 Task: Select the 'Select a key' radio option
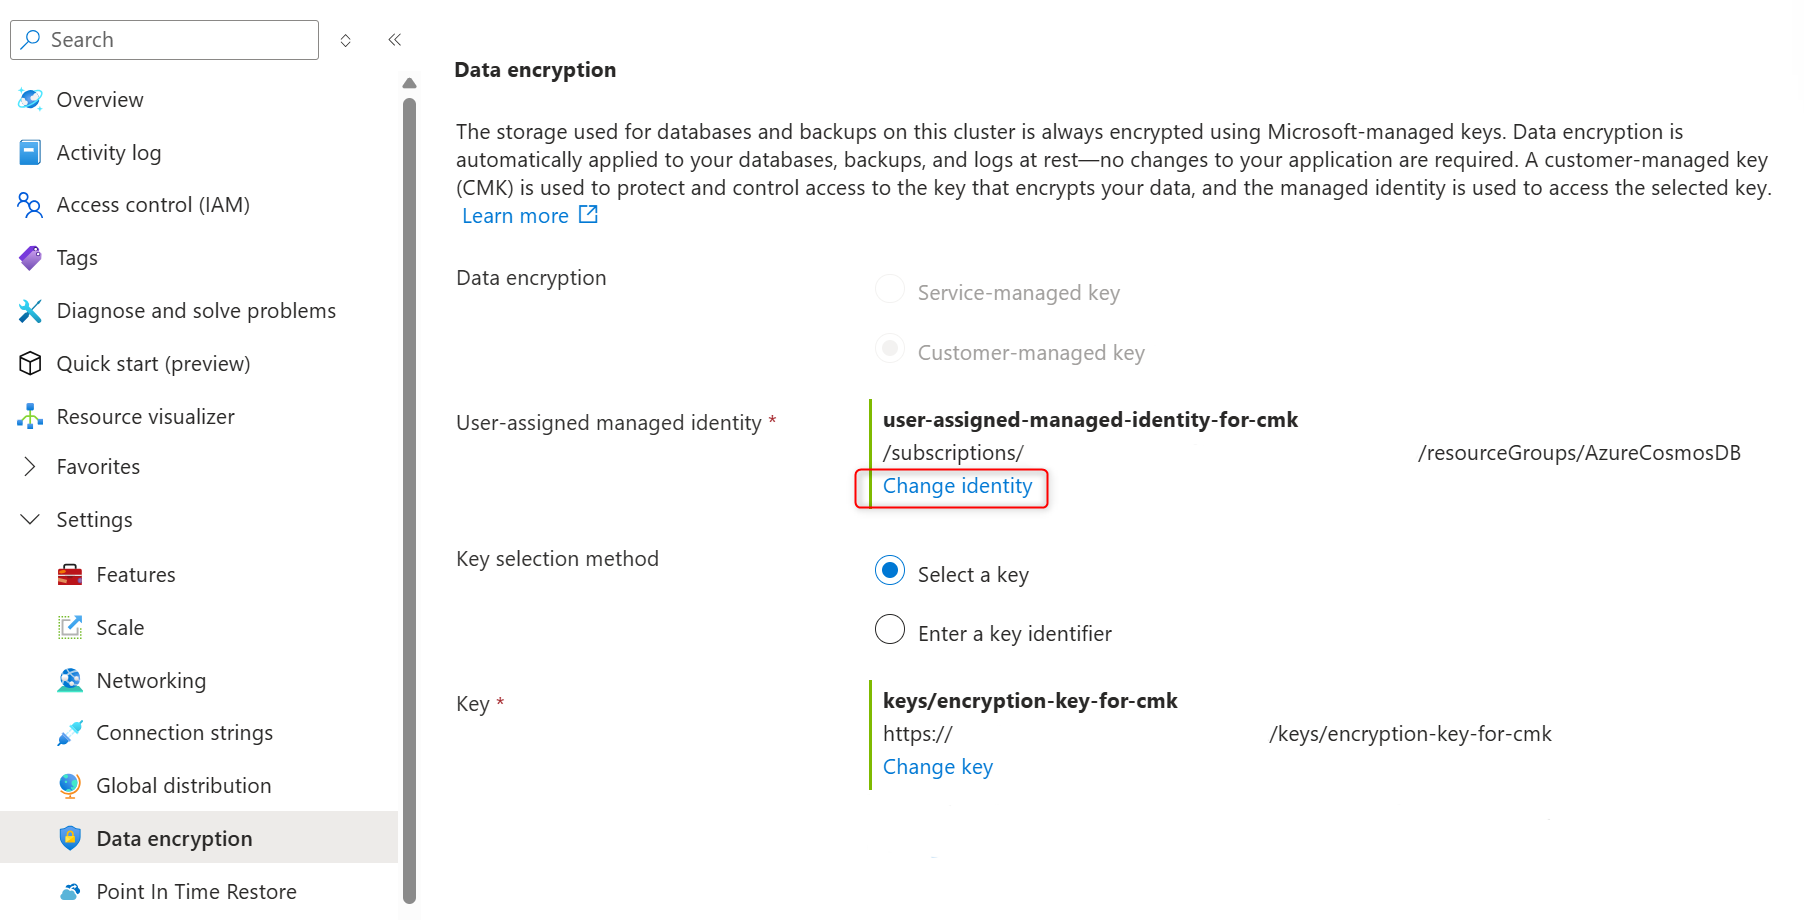890,571
